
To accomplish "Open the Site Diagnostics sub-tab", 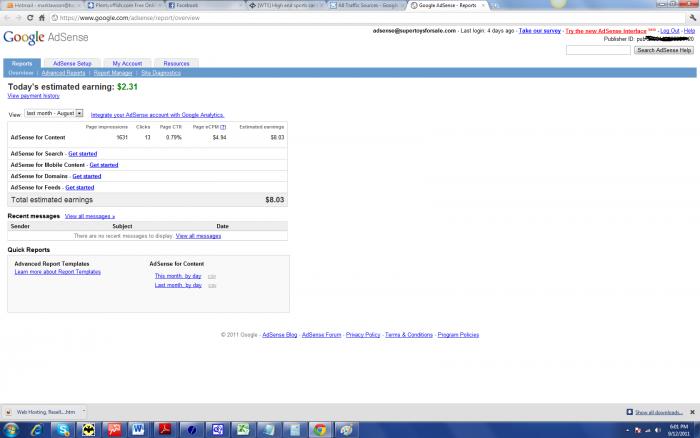I will [161, 73].
